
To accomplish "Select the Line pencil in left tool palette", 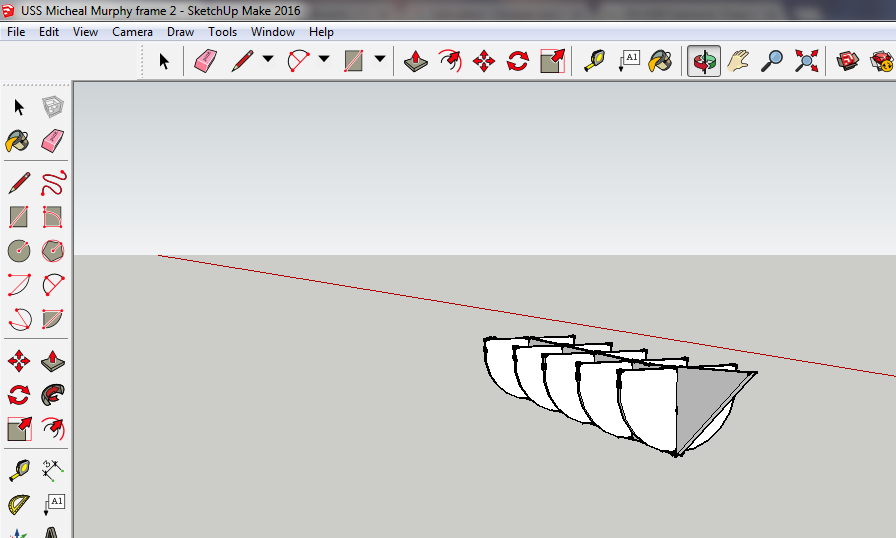I will click(19, 183).
